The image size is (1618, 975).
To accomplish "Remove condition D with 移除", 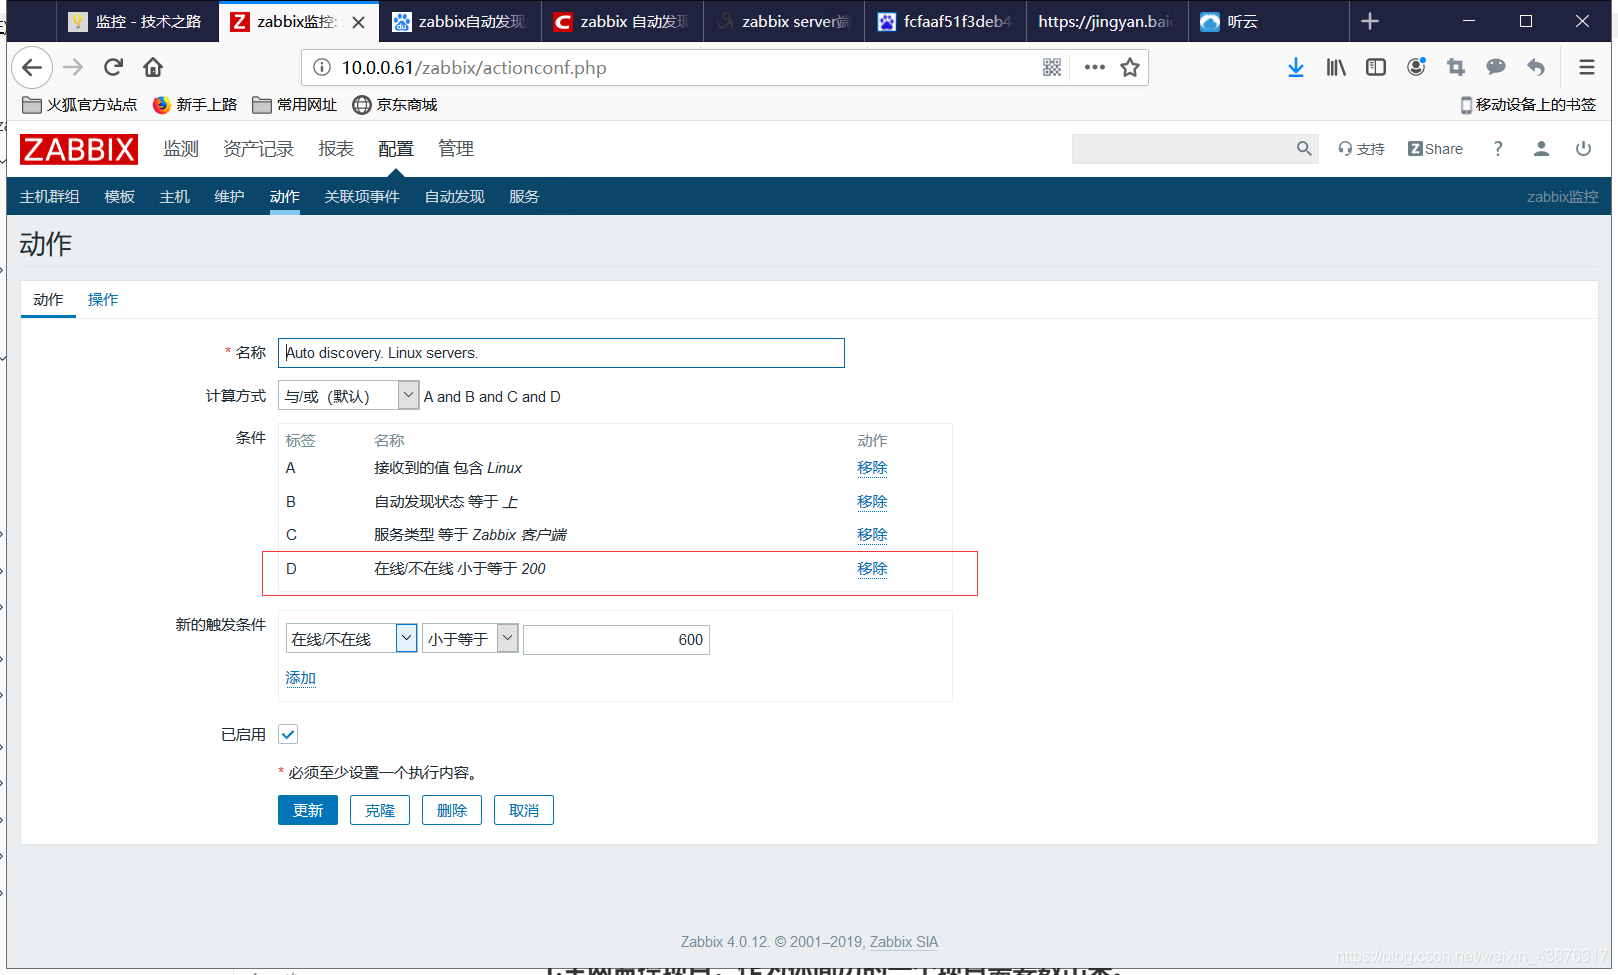I will tap(872, 568).
